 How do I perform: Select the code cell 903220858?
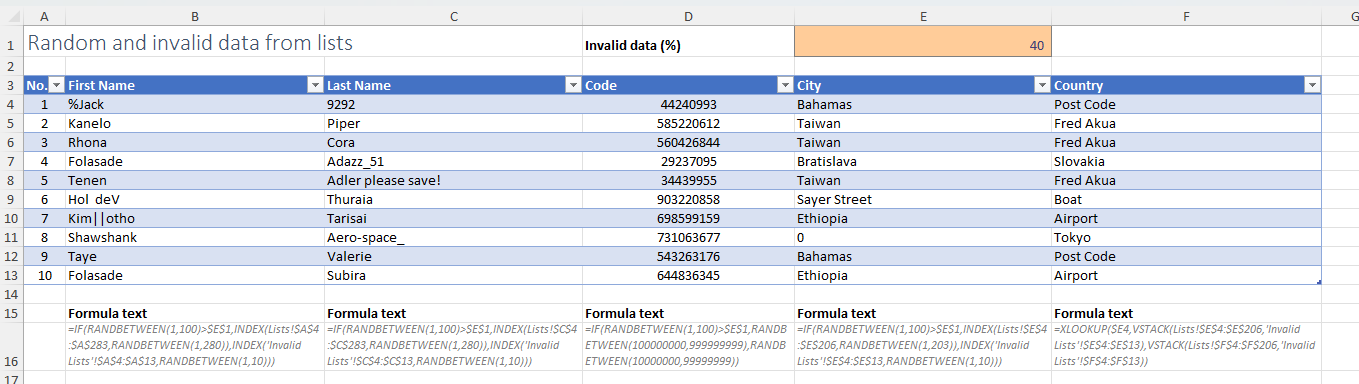(x=688, y=200)
